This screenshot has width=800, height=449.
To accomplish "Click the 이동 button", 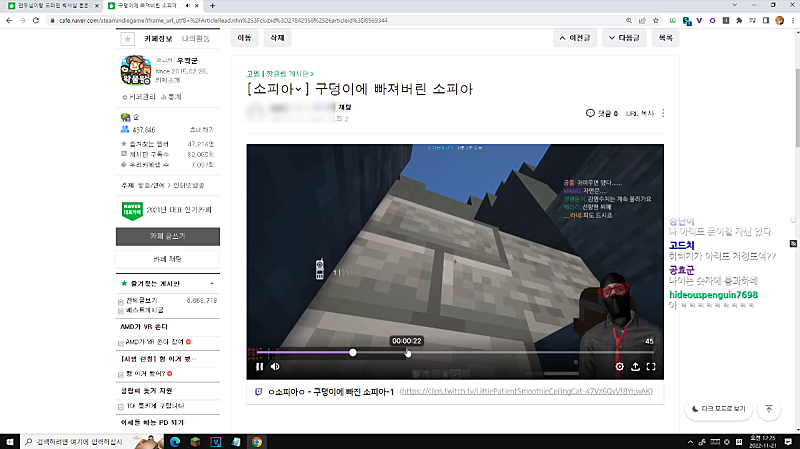I will point(244,38).
